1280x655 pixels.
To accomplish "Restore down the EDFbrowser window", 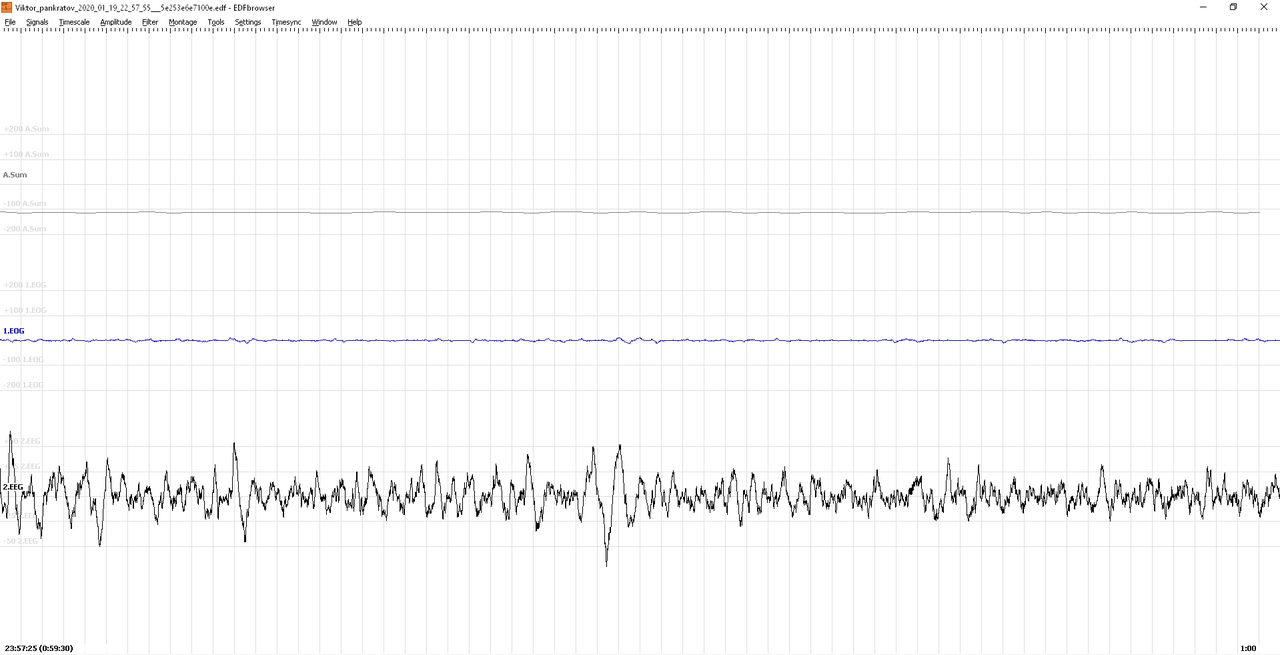I will [1233, 7].
